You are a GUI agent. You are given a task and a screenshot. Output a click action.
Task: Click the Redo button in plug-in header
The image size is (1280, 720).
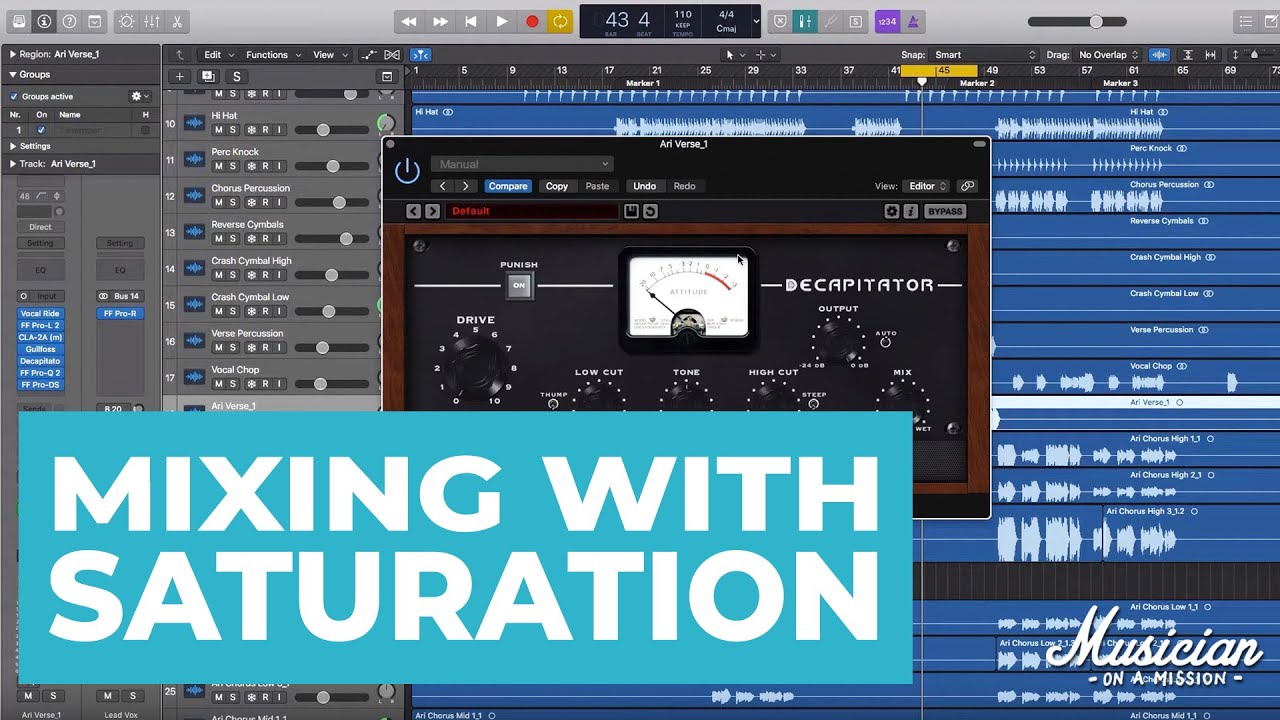pos(684,186)
